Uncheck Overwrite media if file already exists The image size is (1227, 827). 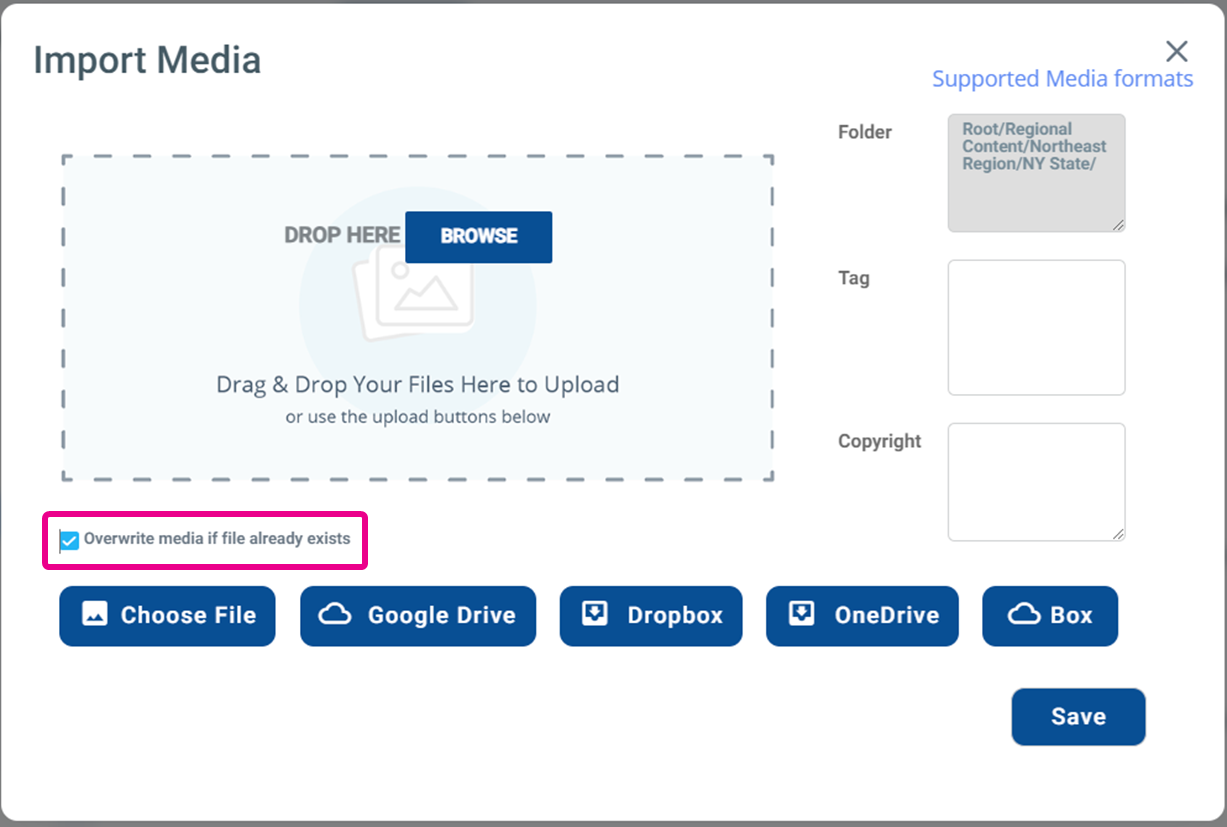[69, 541]
